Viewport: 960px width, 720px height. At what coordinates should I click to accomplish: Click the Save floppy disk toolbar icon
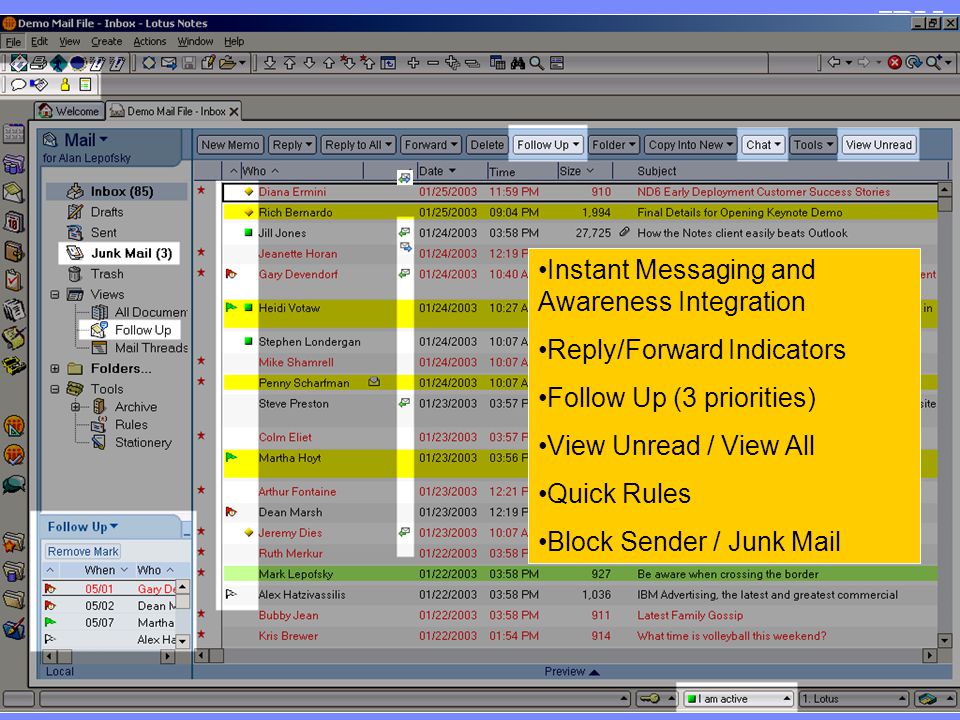(188, 62)
